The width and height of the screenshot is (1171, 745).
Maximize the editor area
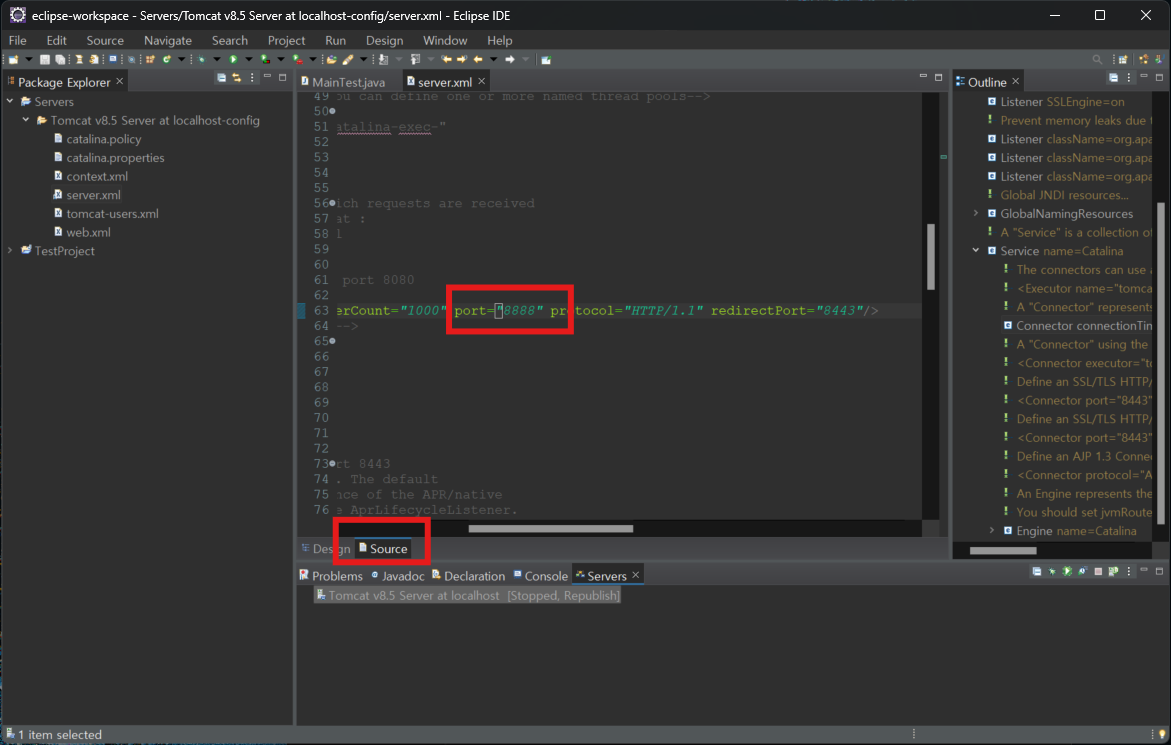point(939,77)
